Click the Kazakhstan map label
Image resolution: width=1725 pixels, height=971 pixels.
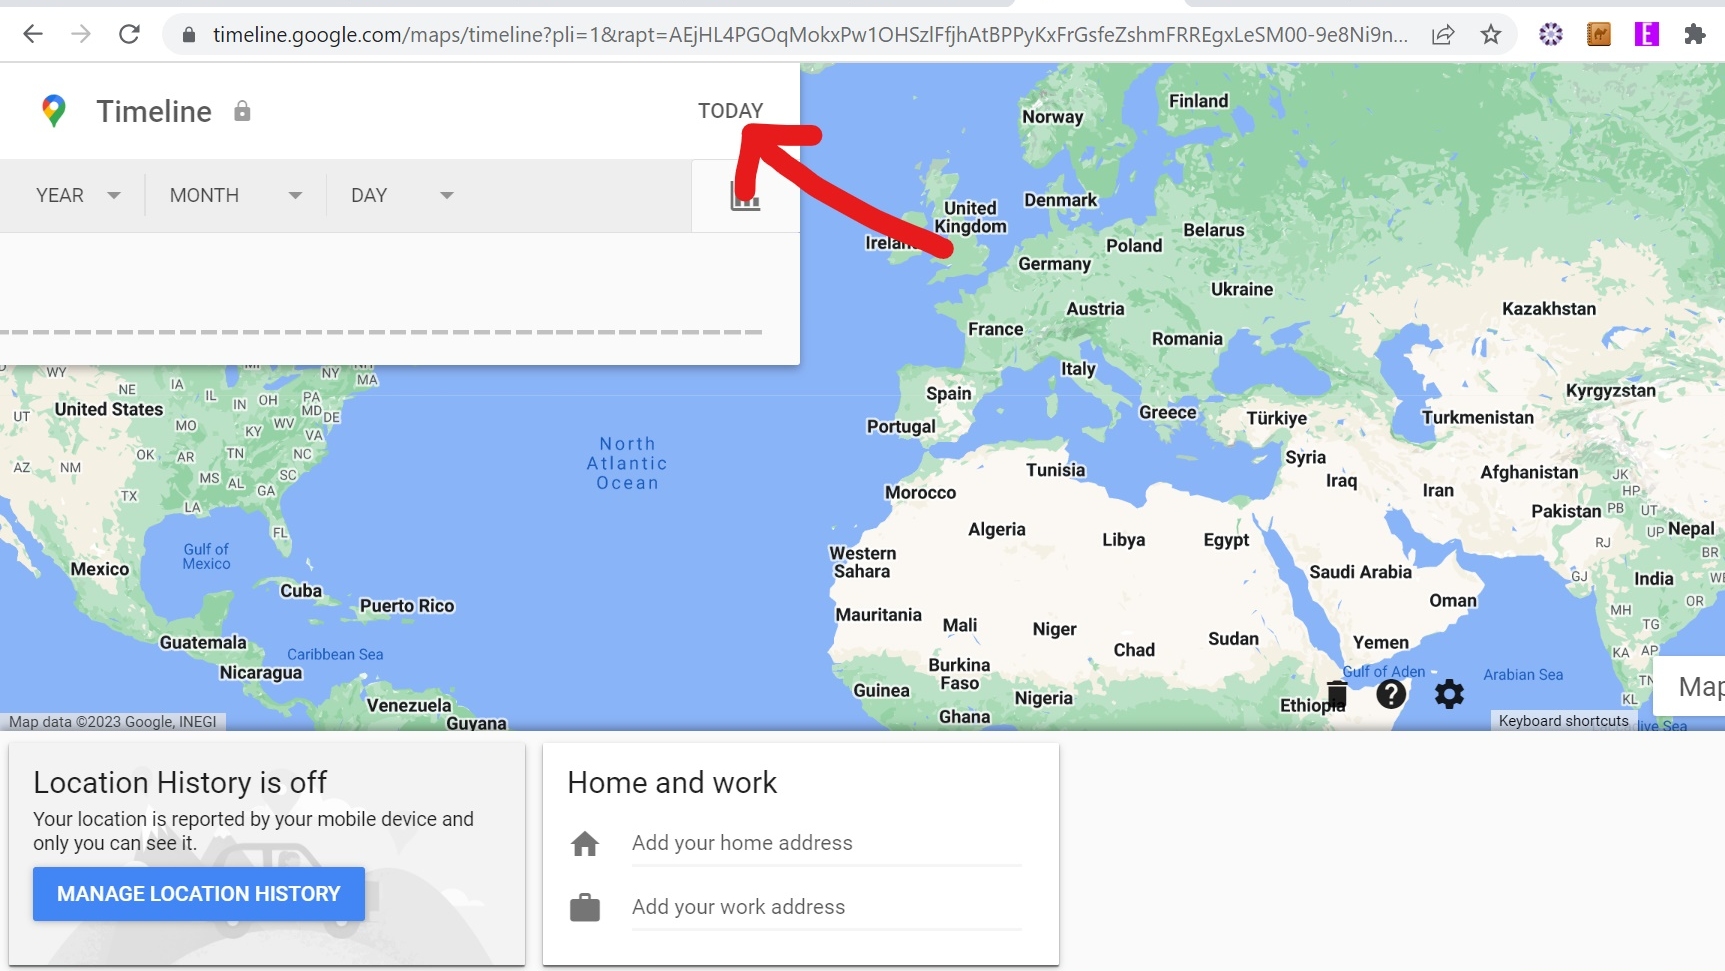(1548, 308)
